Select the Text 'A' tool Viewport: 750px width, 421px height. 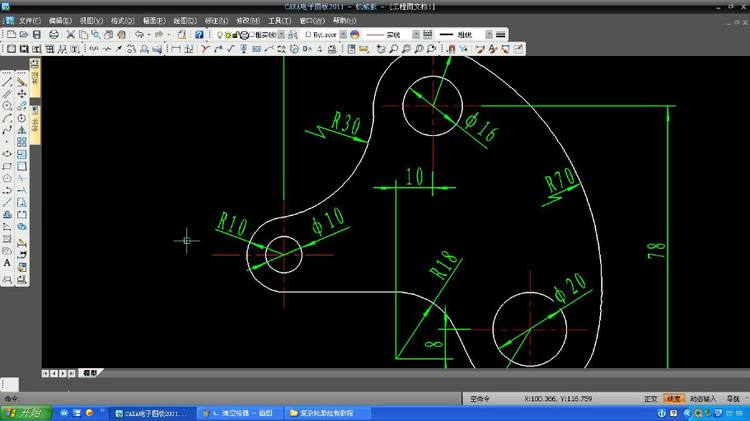tap(7, 263)
